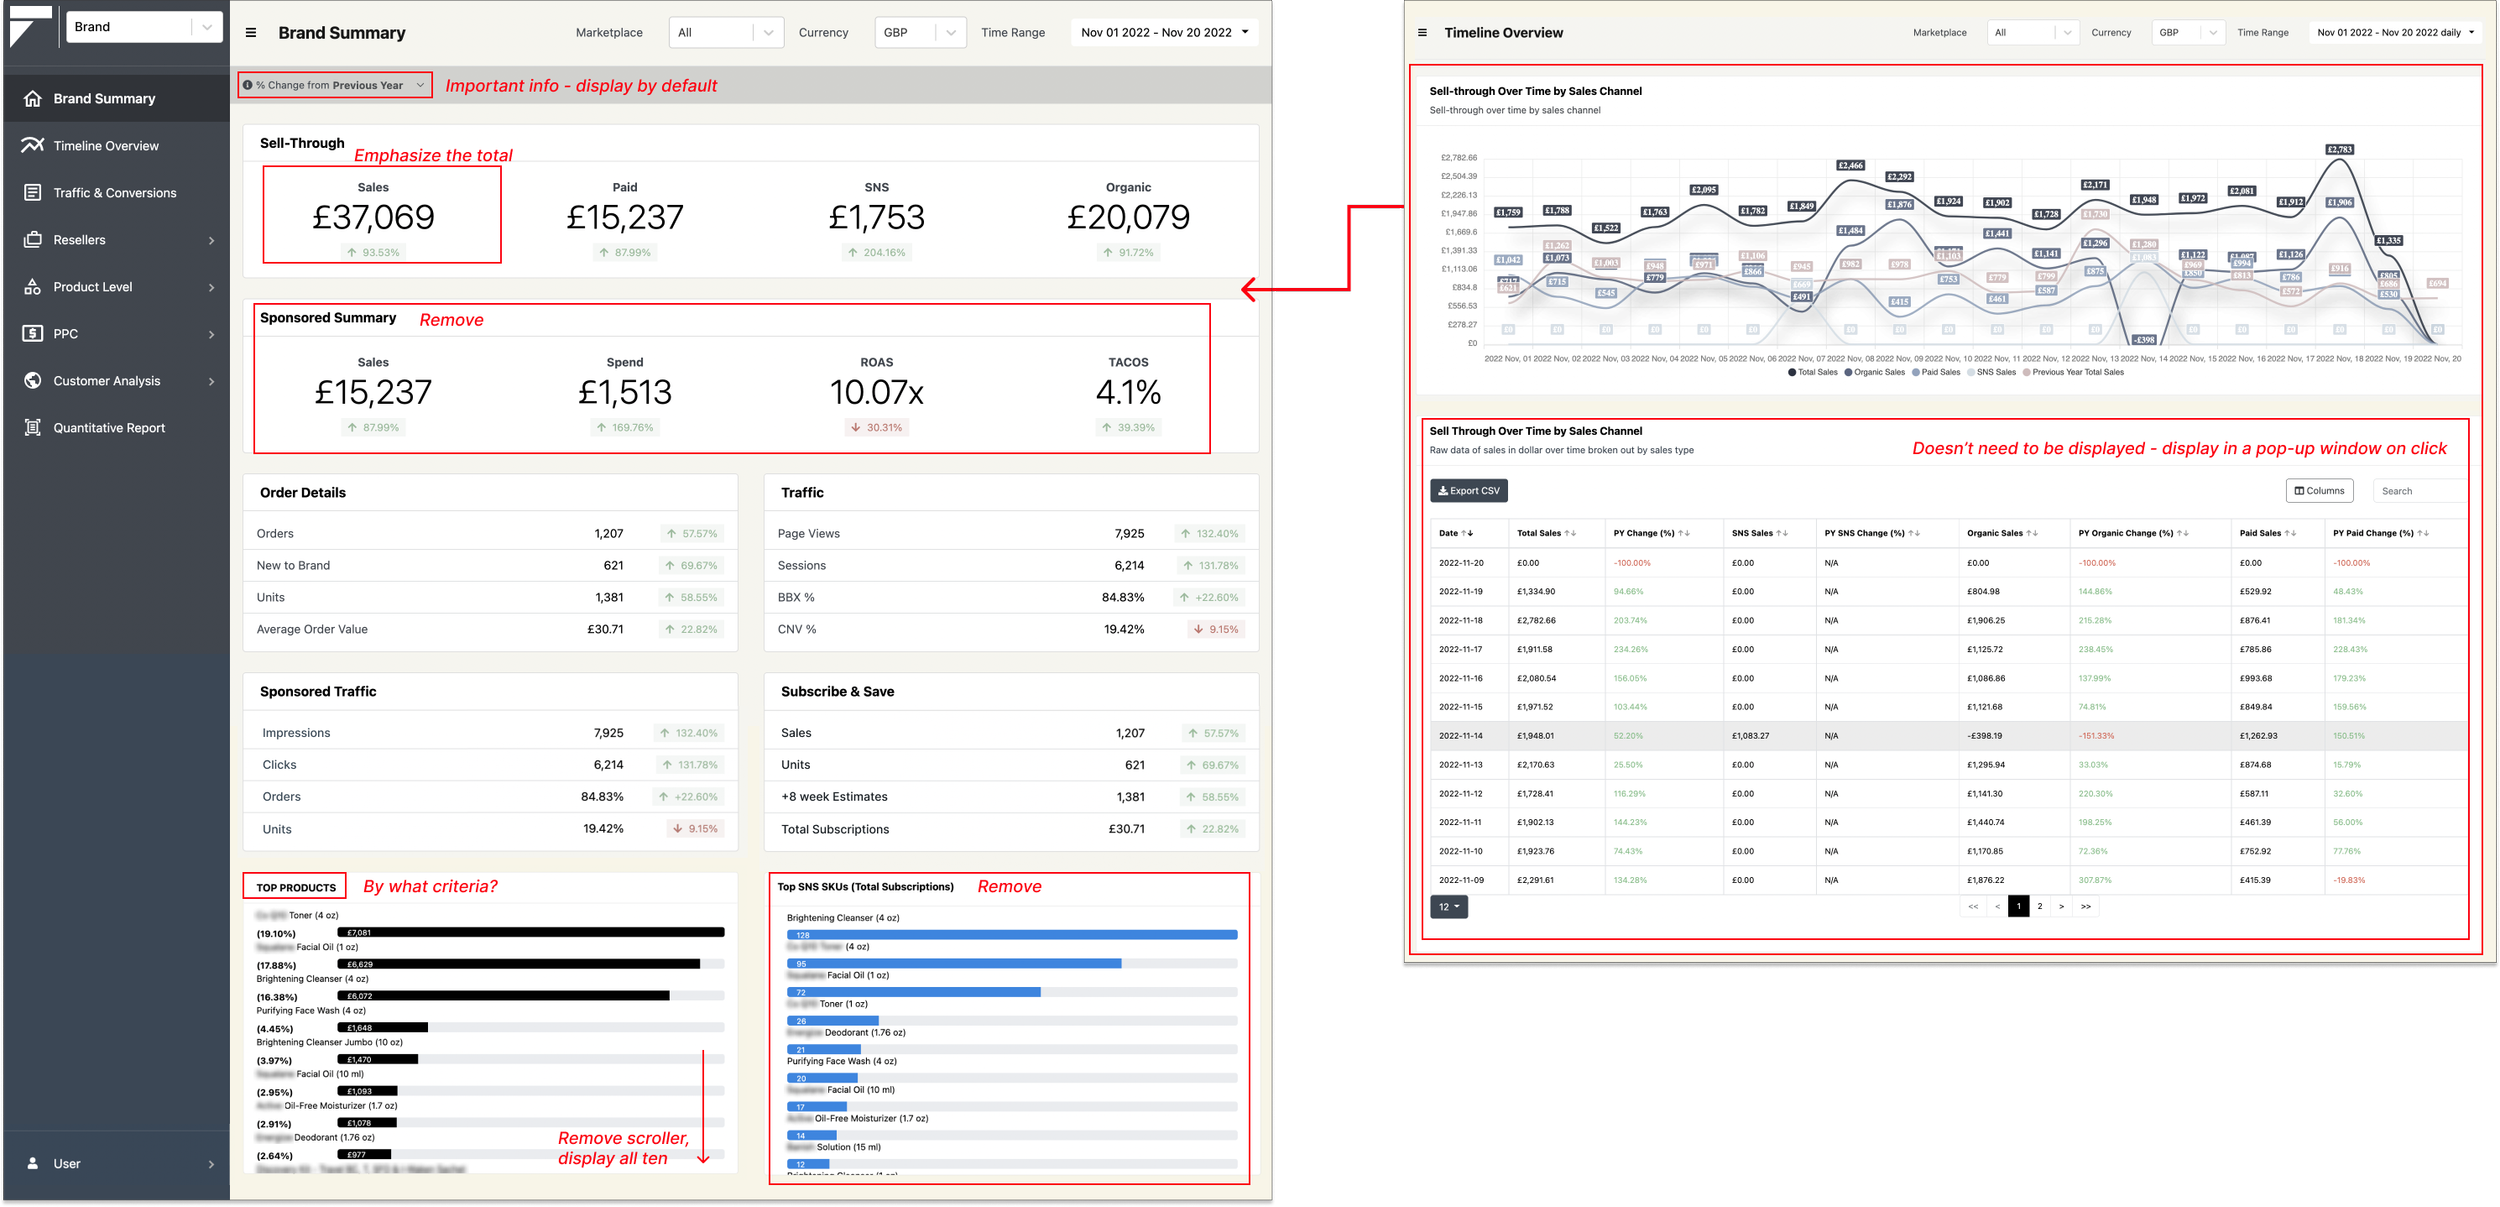2500x1207 pixels.
Task: Click the Traffic & Conversions sidebar icon
Action: [x=33, y=192]
